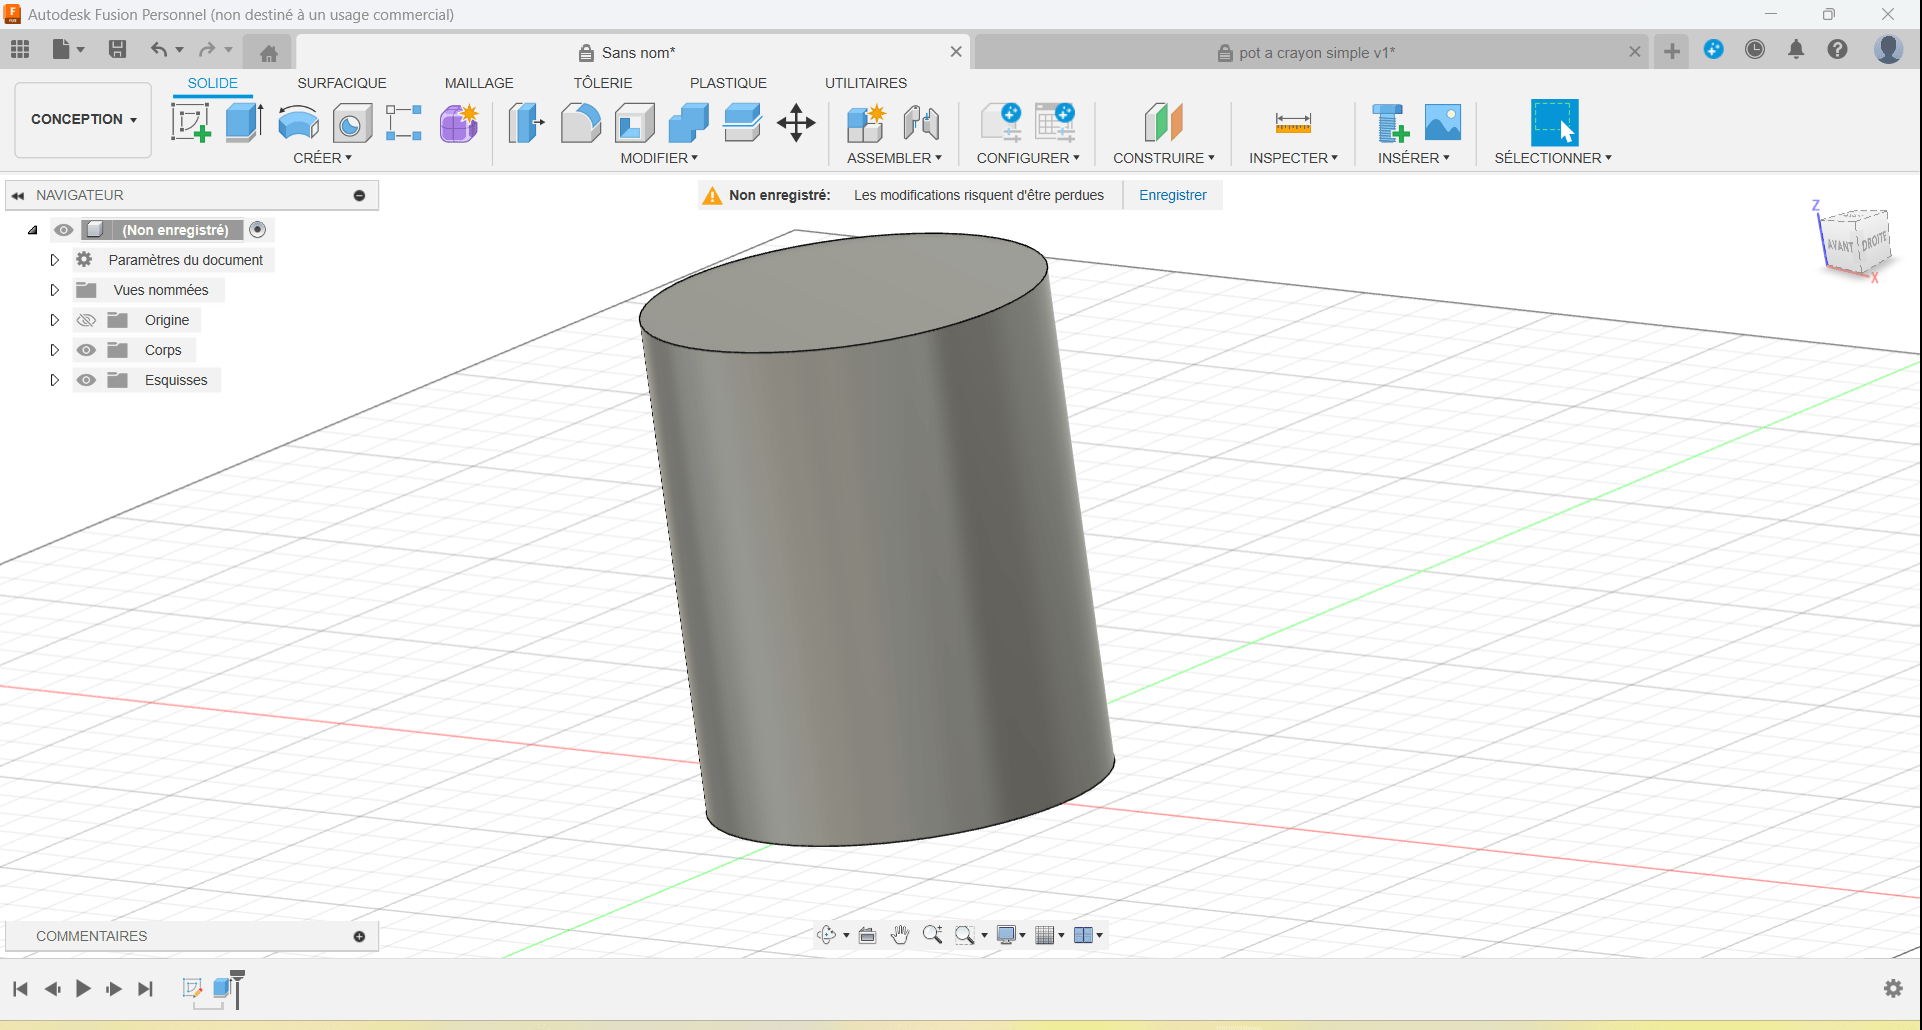Click the Configure parameters icon
This screenshot has height=1030, width=1922.
[x=1001, y=123]
